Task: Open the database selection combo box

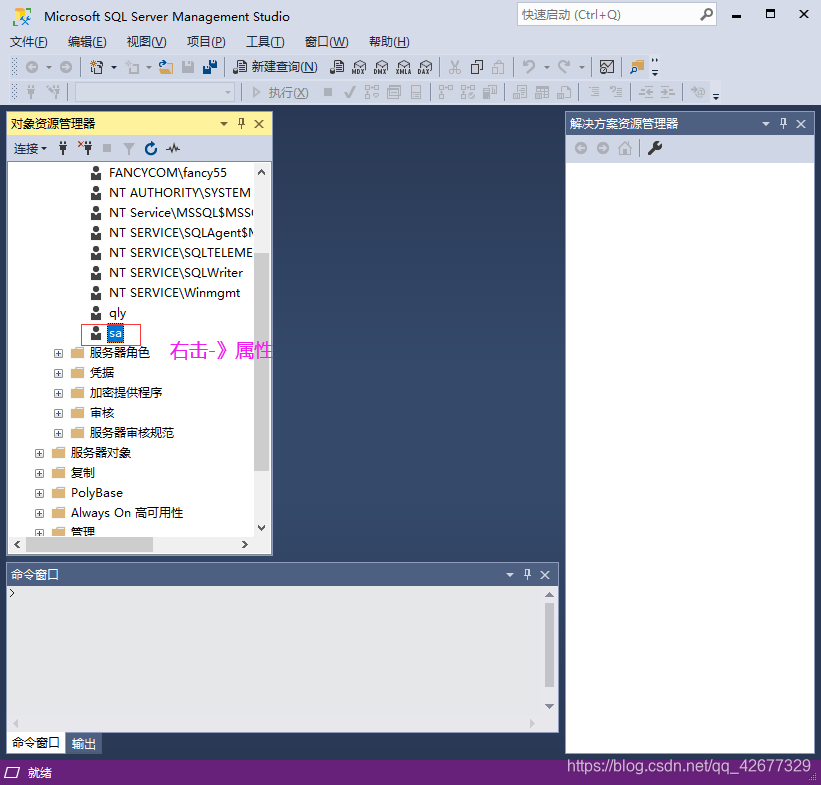Action: pyautogui.click(x=154, y=93)
